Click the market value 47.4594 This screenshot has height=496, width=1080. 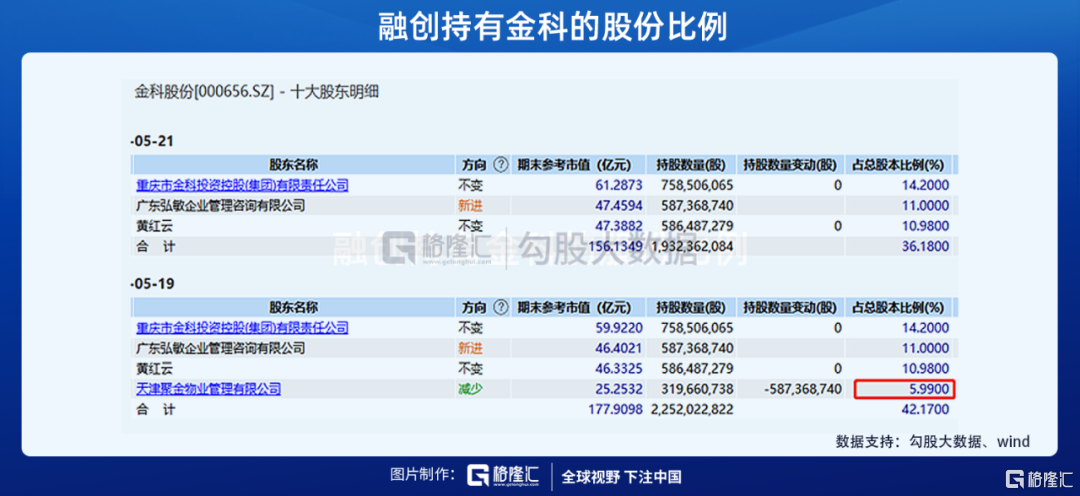(x=619, y=205)
